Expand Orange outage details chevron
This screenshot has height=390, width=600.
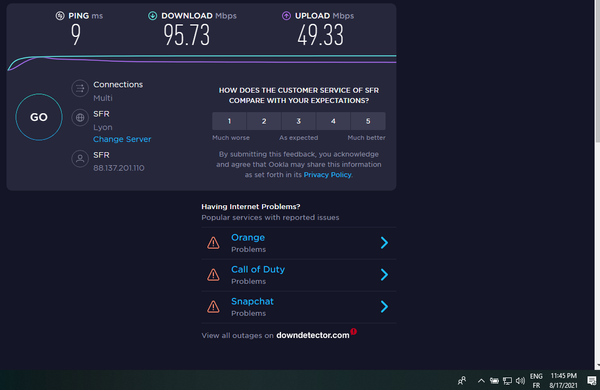384,243
